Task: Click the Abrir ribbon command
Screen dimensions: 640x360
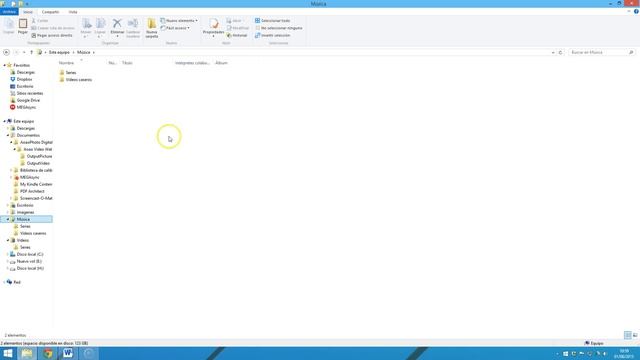Action: pyautogui.click(x=234, y=20)
